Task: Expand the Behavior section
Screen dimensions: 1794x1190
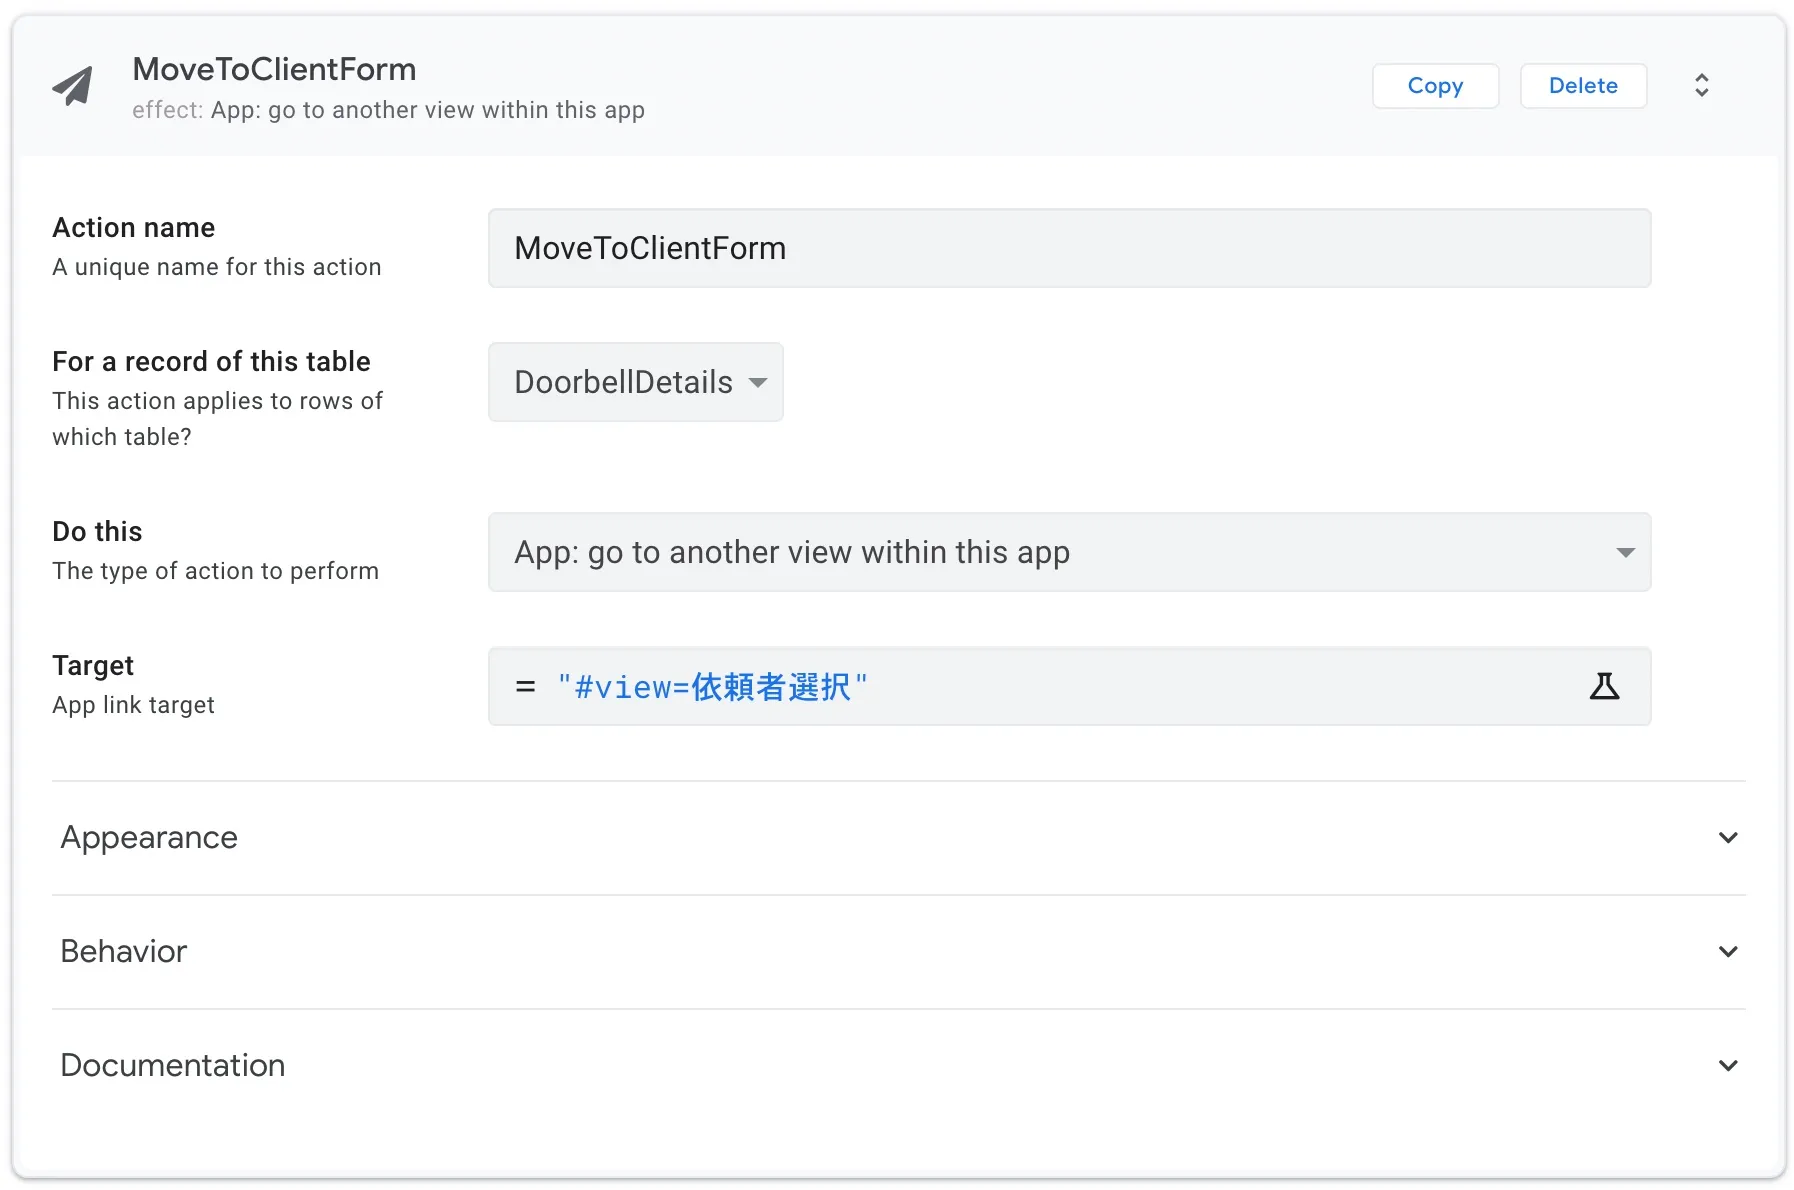Action: pyautogui.click(x=124, y=952)
